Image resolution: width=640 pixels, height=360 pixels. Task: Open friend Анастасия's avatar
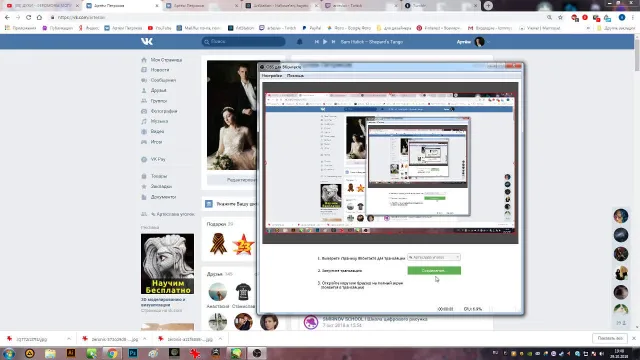(218, 292)
